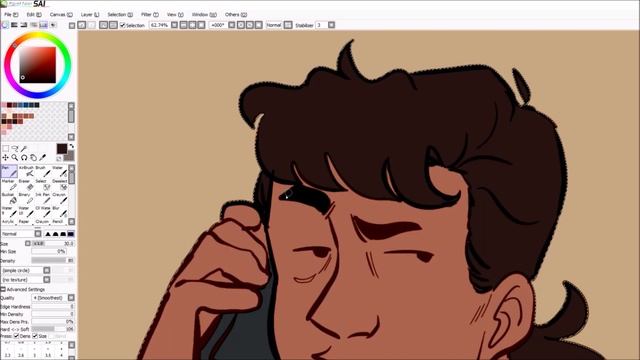
Task: Toggle the Dens pressure checkbox
Action: click(16, 336)
